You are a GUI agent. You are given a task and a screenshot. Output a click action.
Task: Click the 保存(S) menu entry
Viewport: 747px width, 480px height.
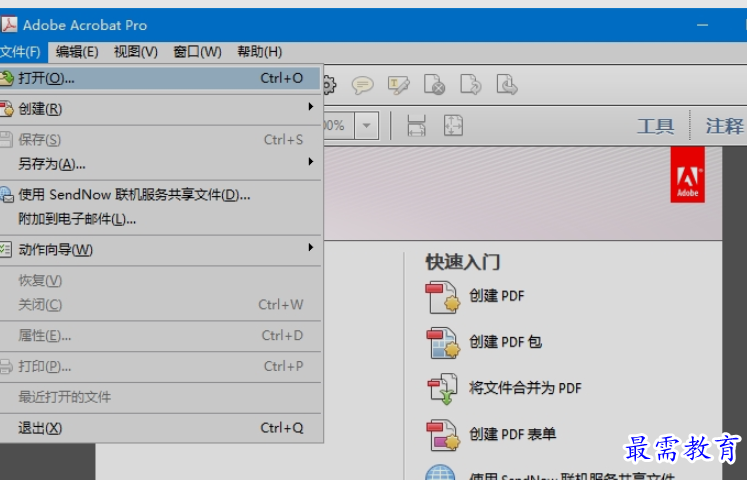click(160, 140)
